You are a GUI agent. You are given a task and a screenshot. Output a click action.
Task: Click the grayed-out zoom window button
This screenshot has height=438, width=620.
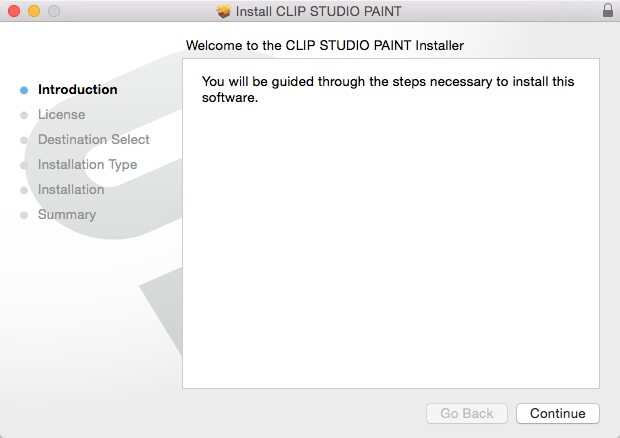(x=53, y=11)
